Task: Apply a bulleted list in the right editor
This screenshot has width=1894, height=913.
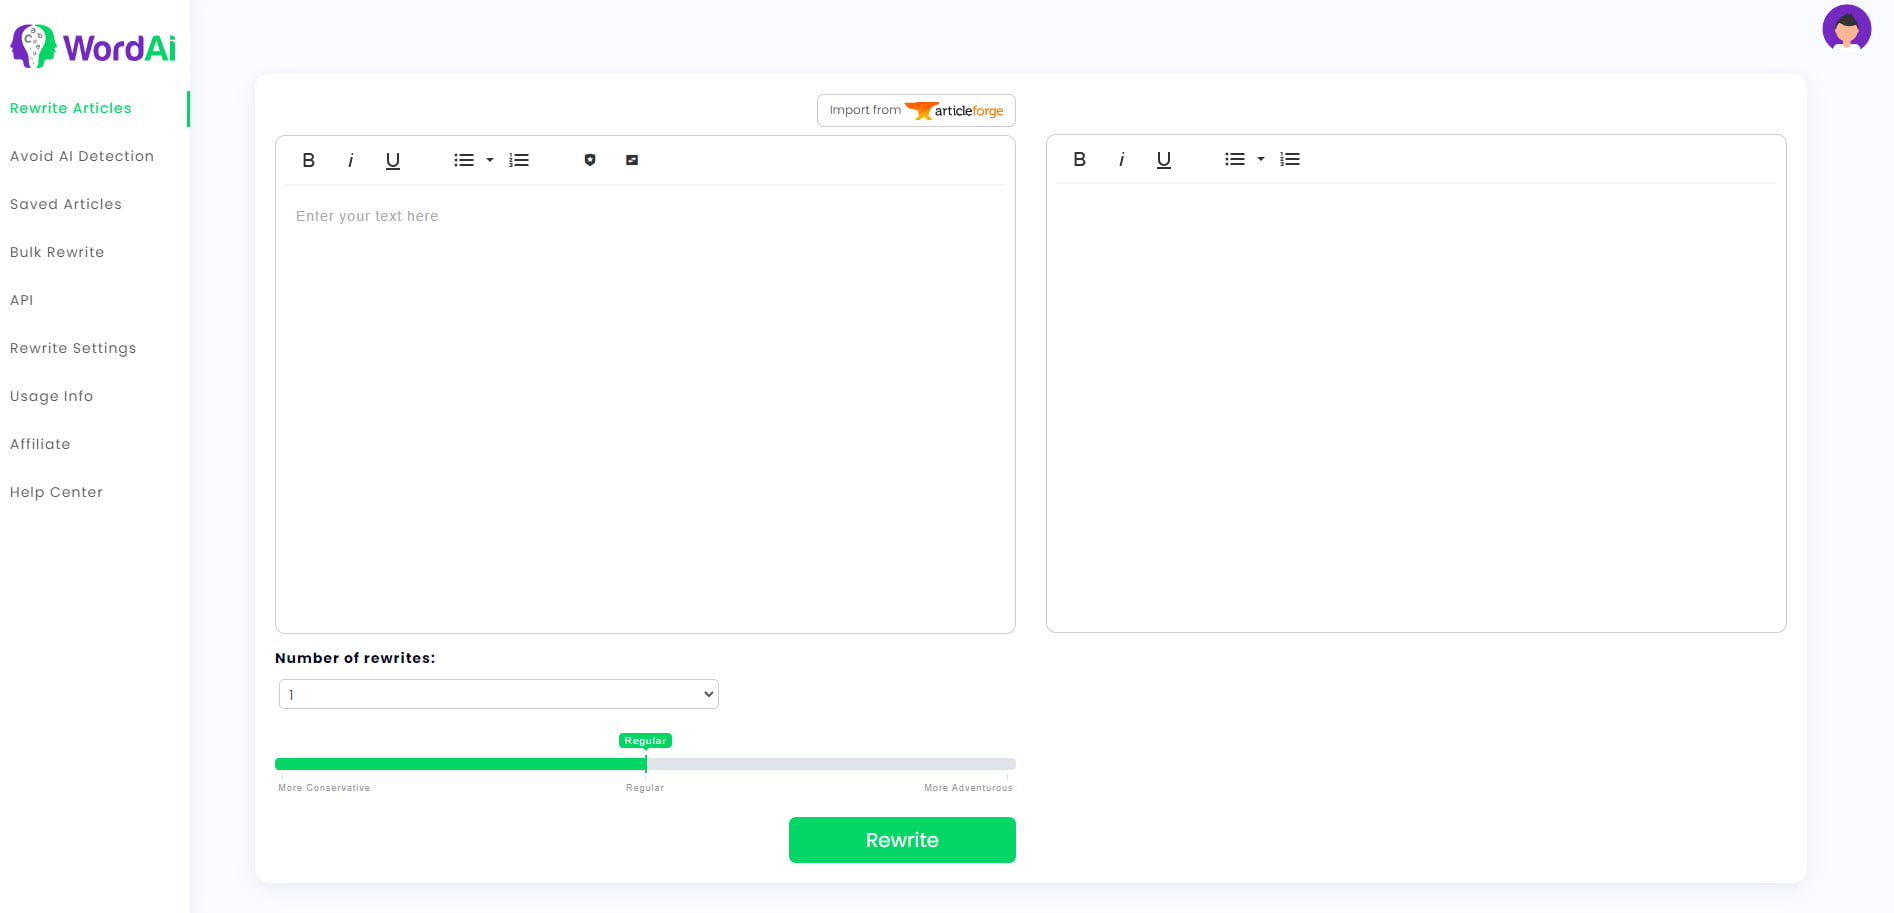Action: coord(1236,159)
